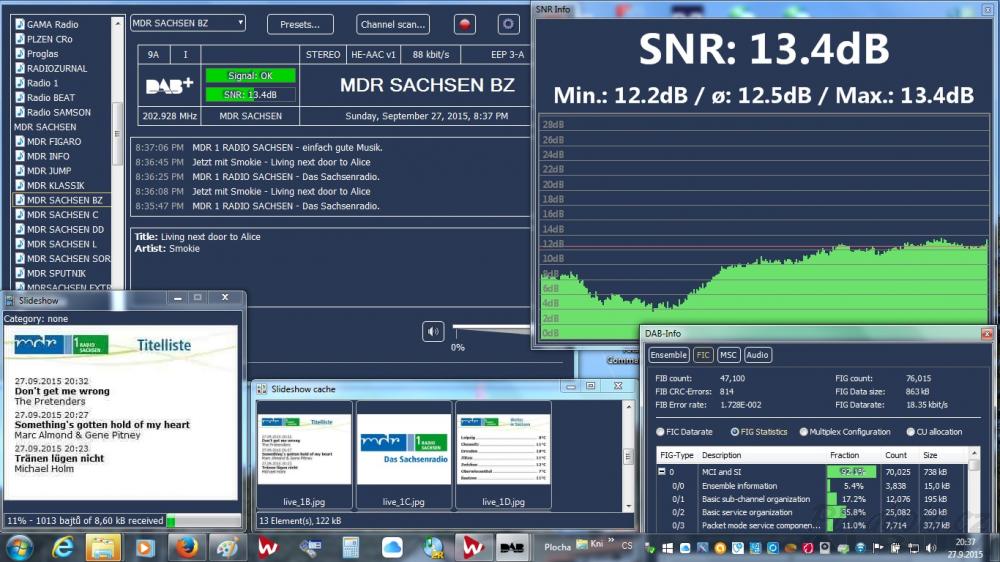Click the SNR 13.4dB indicator bar
The width and height of the screenshot is (1000, 562).
250,95
